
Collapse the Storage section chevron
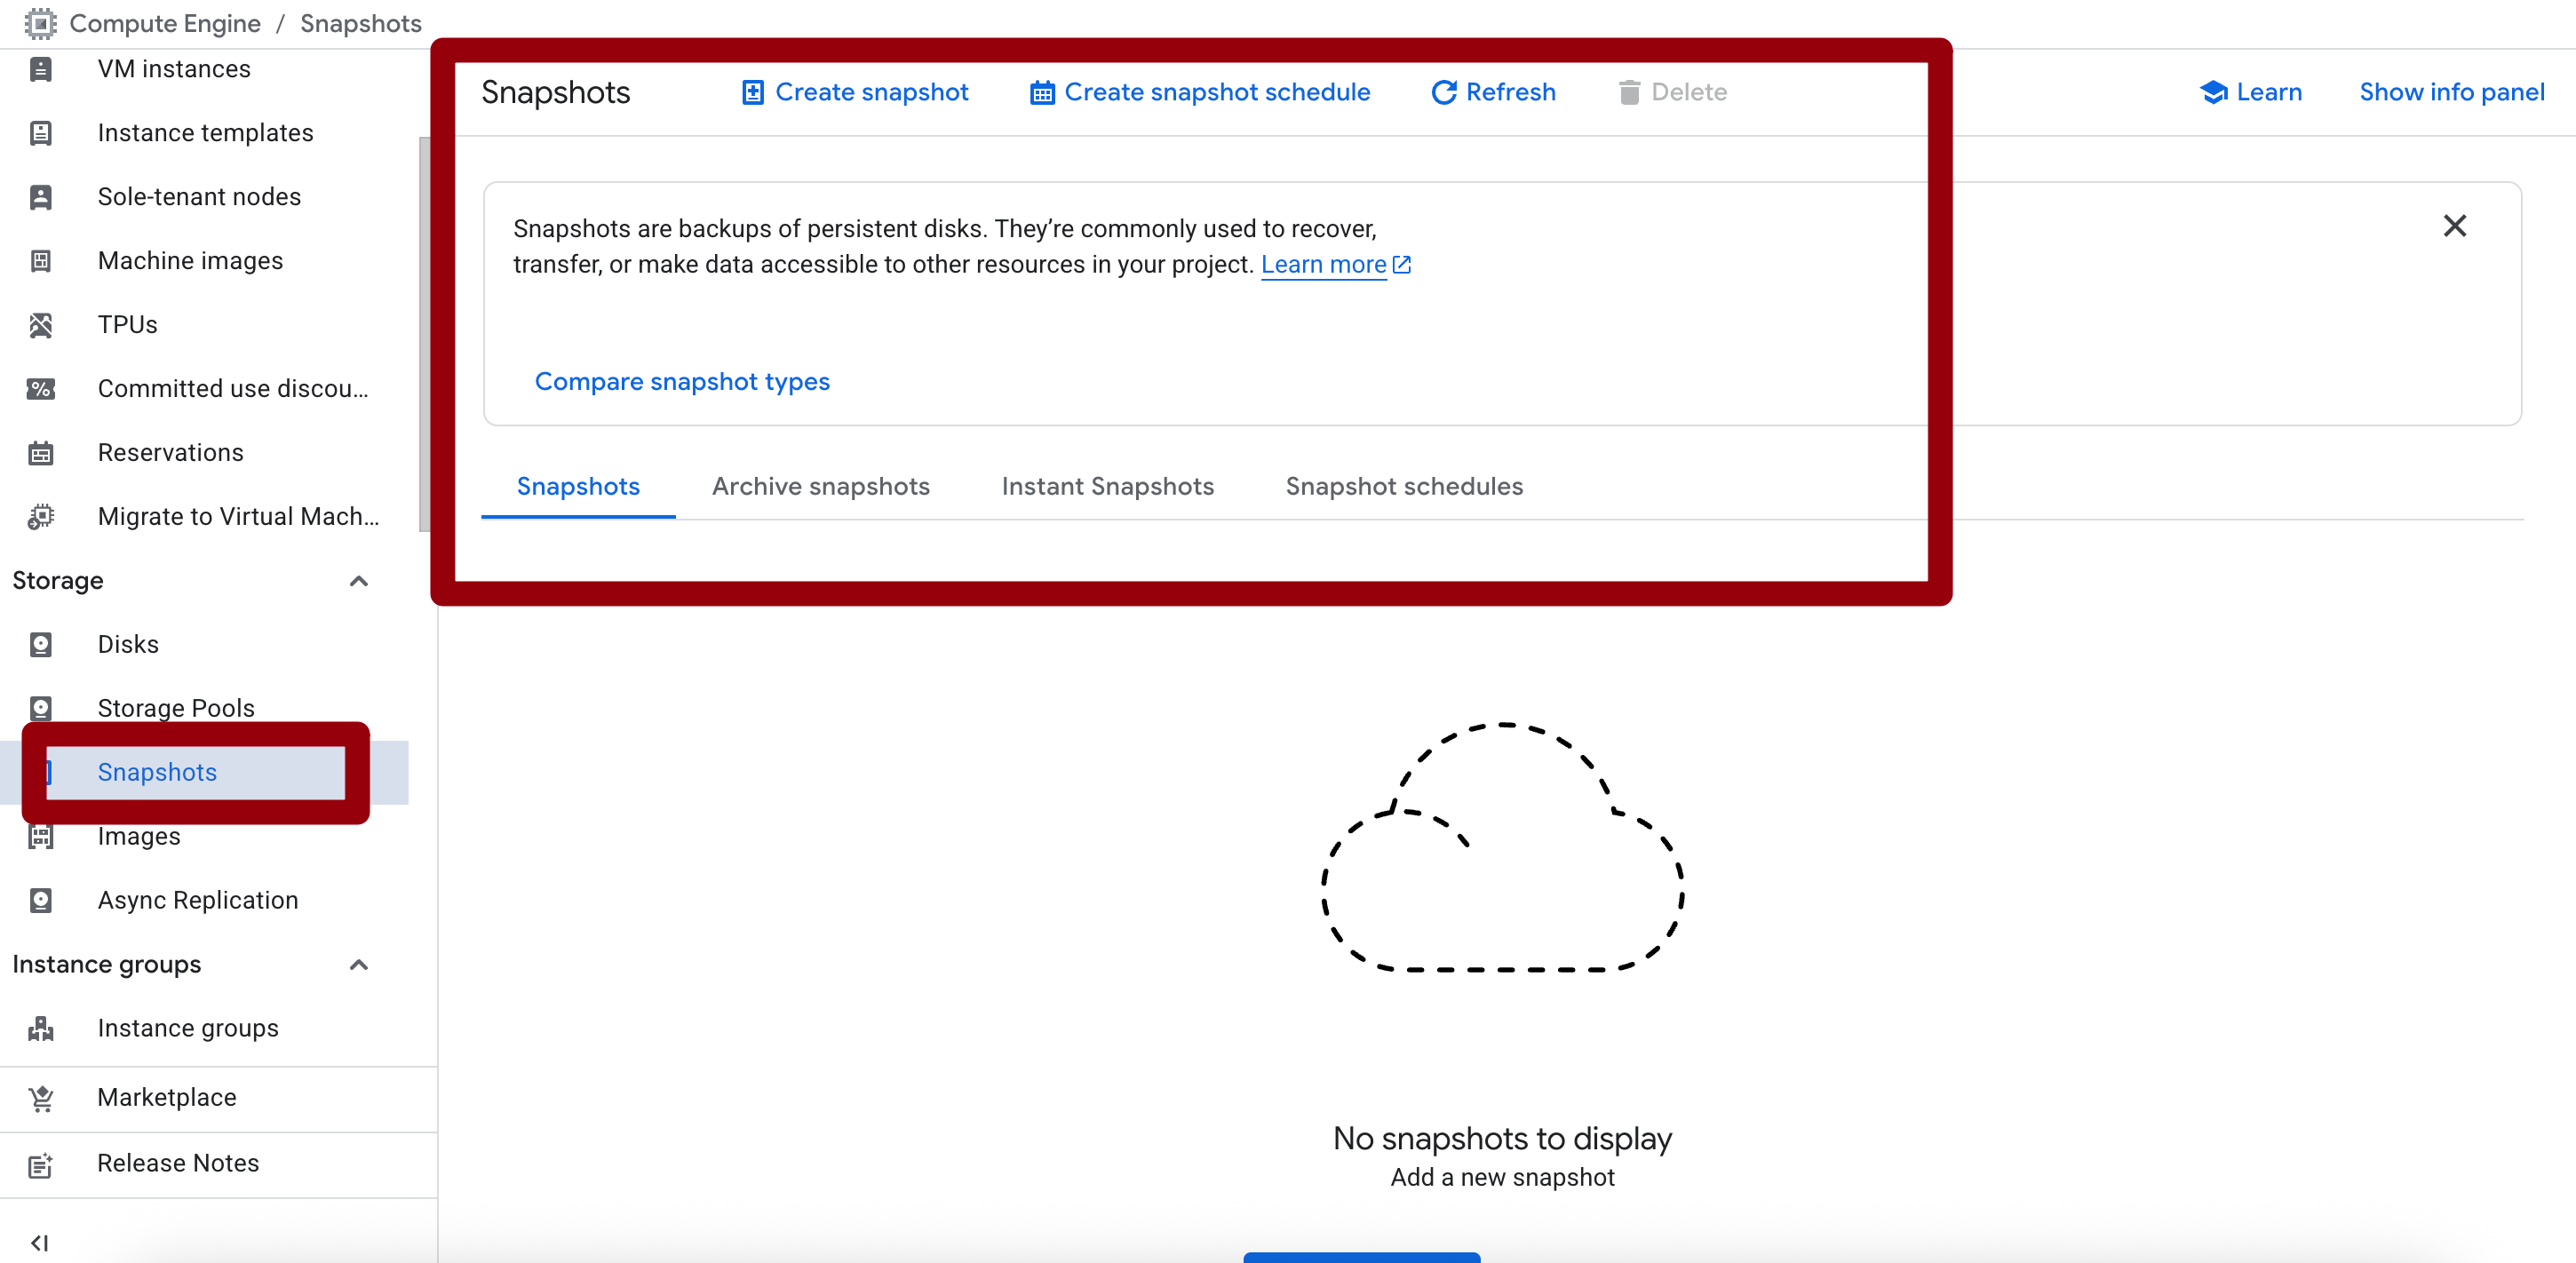[359, 581]
